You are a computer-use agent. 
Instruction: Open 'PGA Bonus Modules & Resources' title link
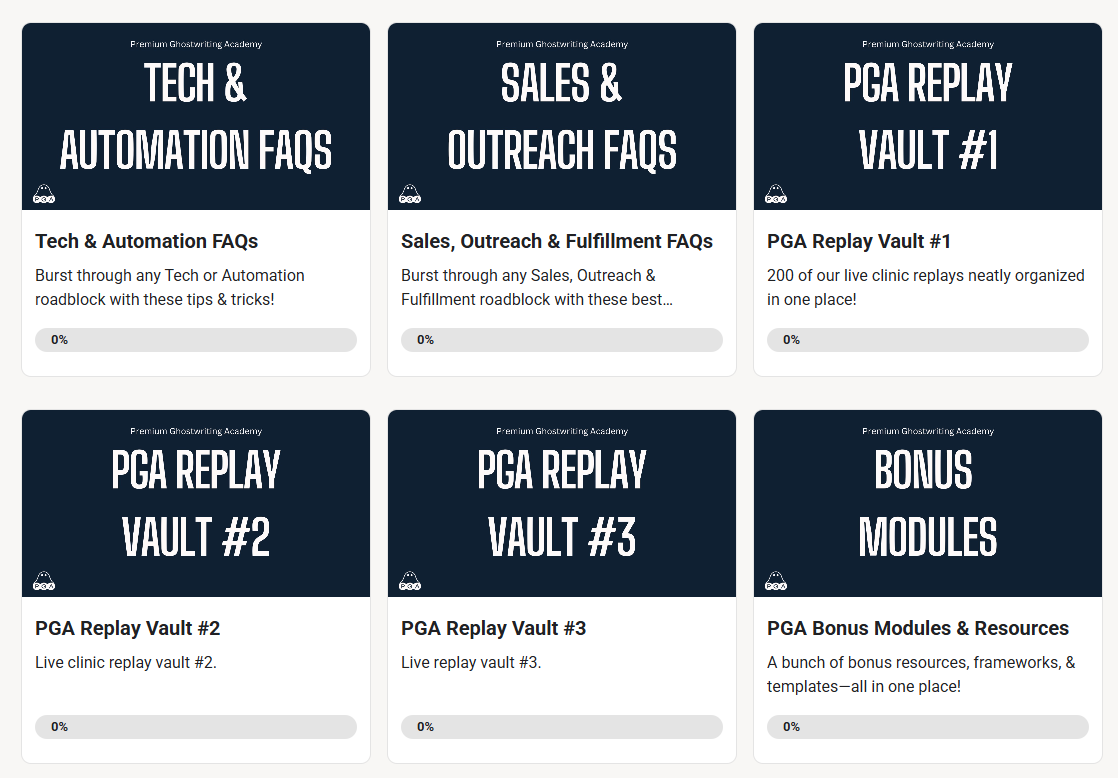(x=918, y=628)
